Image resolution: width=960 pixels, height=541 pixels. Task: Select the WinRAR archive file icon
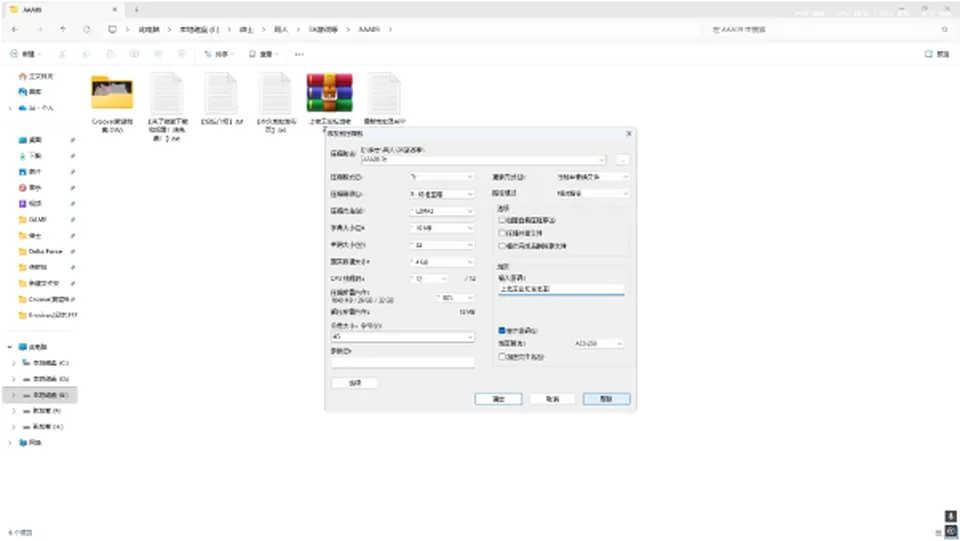coord(329,92)
